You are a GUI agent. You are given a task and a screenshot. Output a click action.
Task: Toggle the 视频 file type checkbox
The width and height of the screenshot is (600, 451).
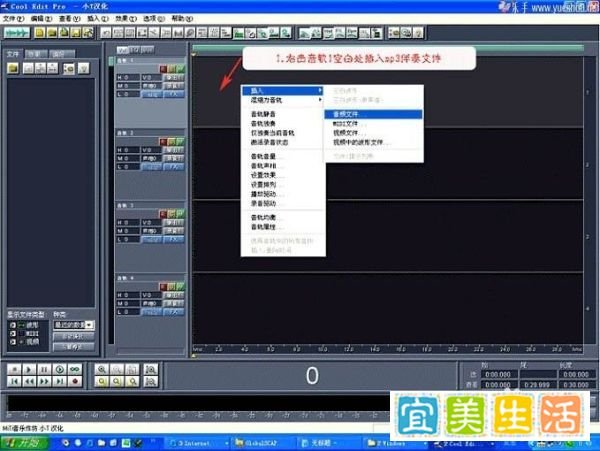(x=13, y=342)
